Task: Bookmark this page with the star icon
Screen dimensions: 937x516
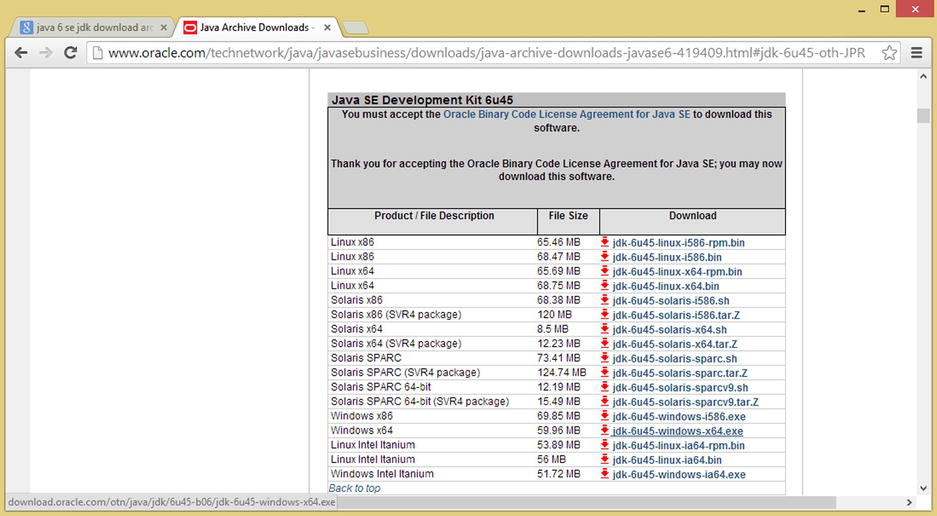Action: tap(889, 53)
